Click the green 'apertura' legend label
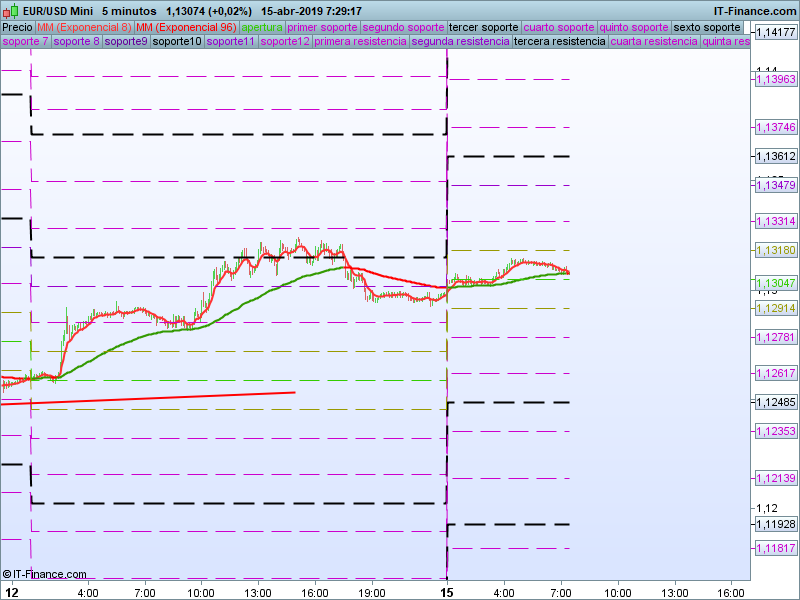The width and height of the screenshot is (800, 600). click(262, 27)
